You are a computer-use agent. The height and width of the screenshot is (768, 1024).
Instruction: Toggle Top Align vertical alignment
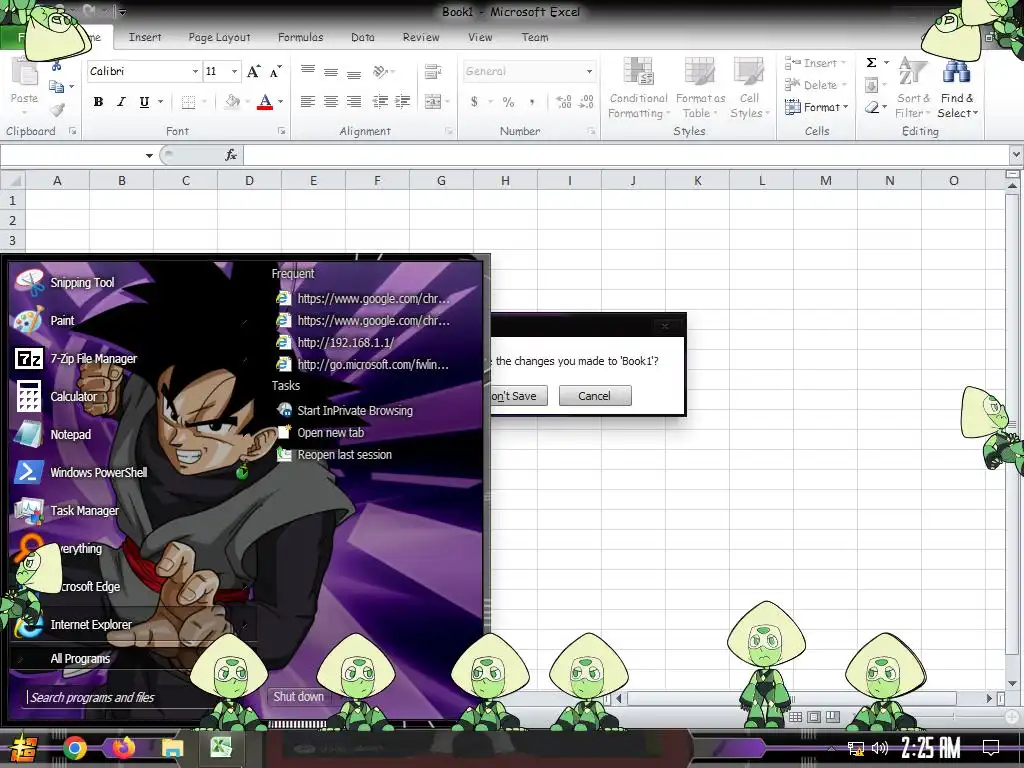308,71
